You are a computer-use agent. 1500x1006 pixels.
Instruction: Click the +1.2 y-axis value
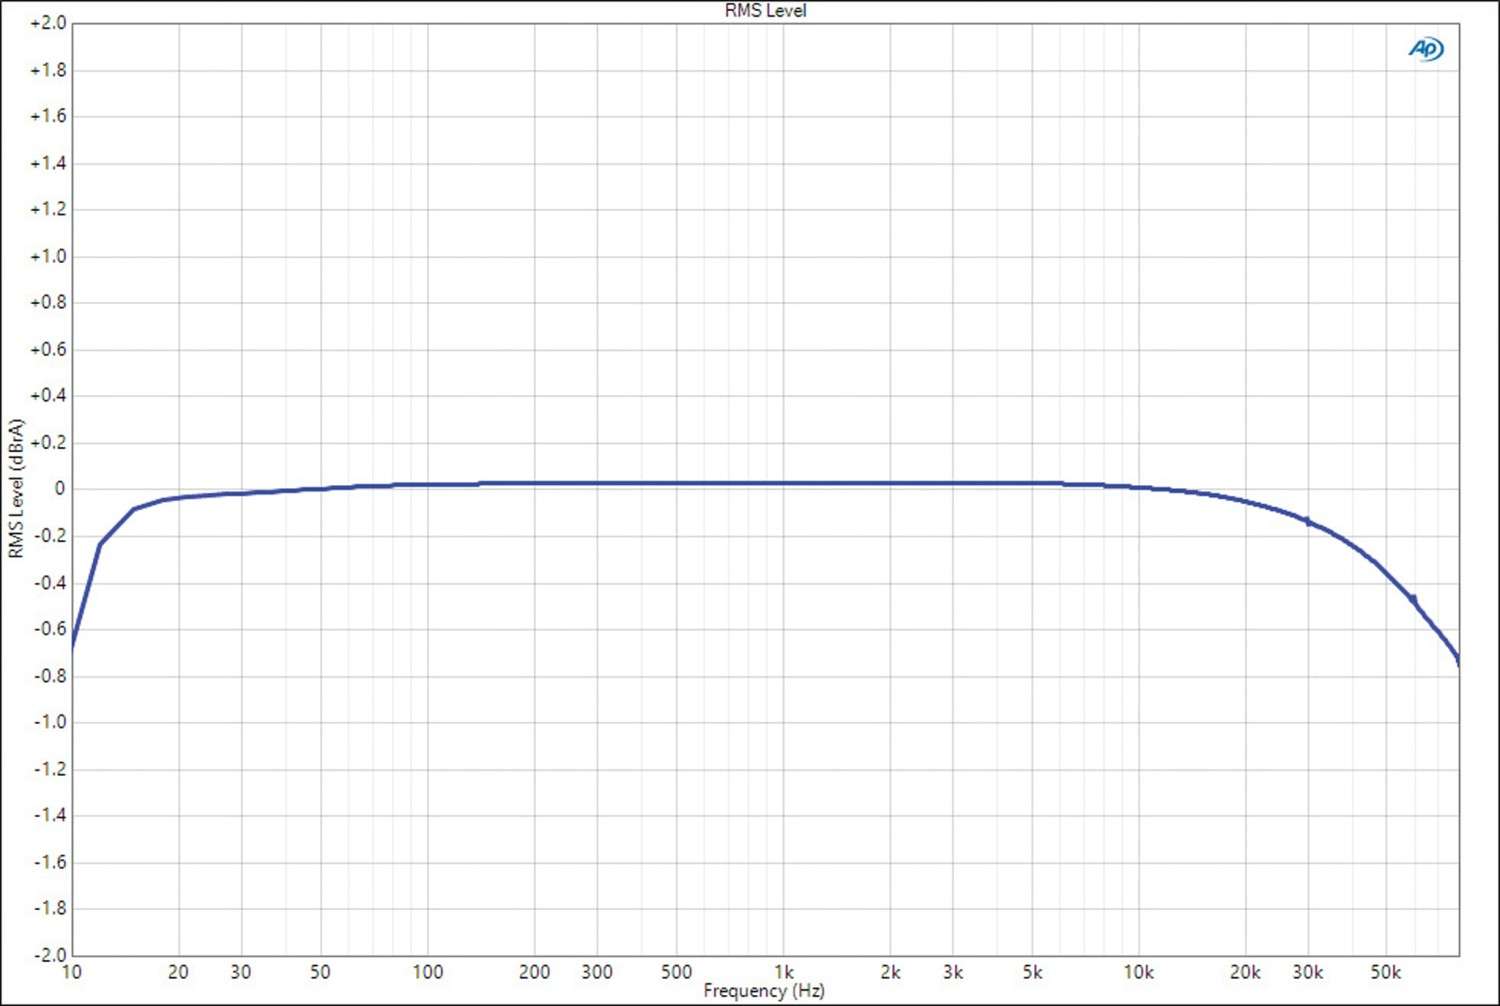(48, 209)
